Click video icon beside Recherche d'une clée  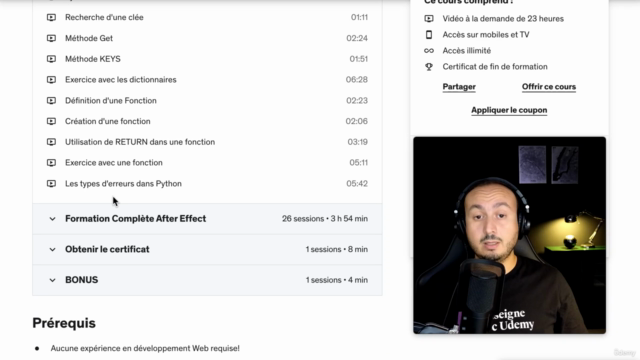pos(51,18)
